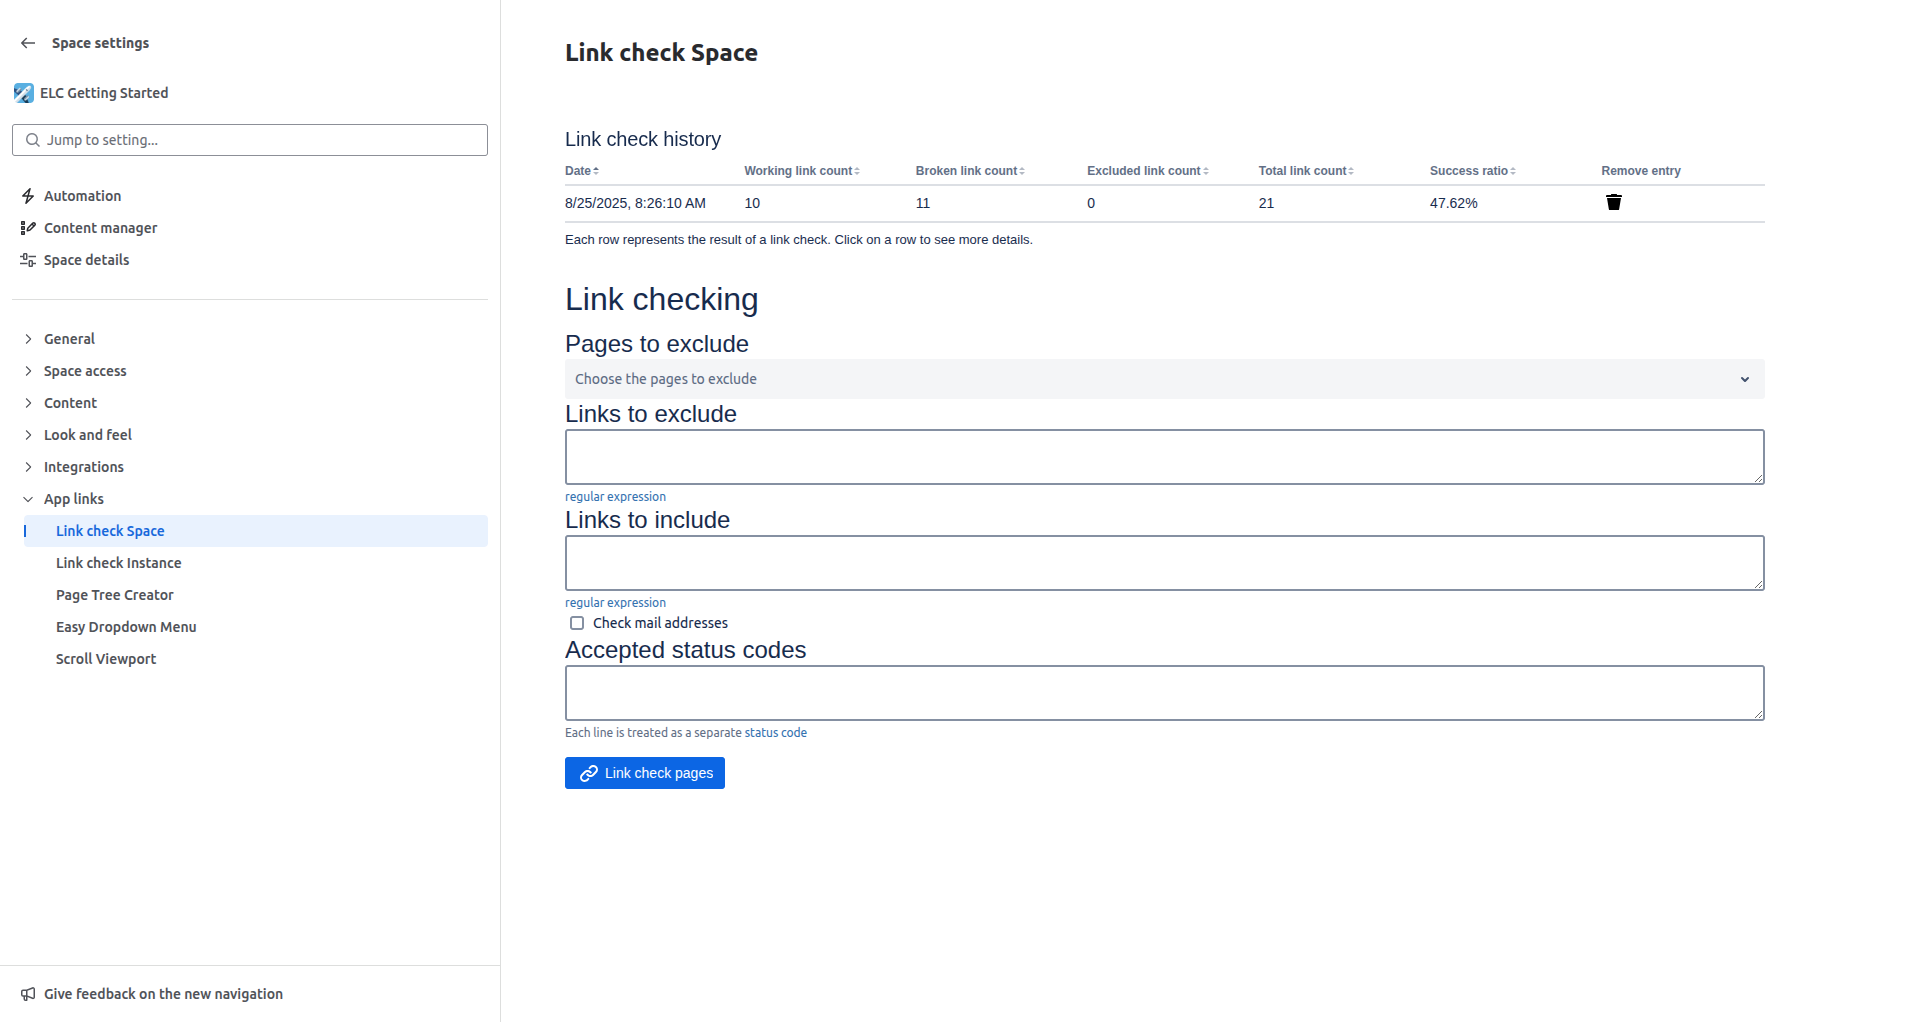Open Space details settings
Image resolution: width=1914 pixels, height=1022 pixels.
86,260
